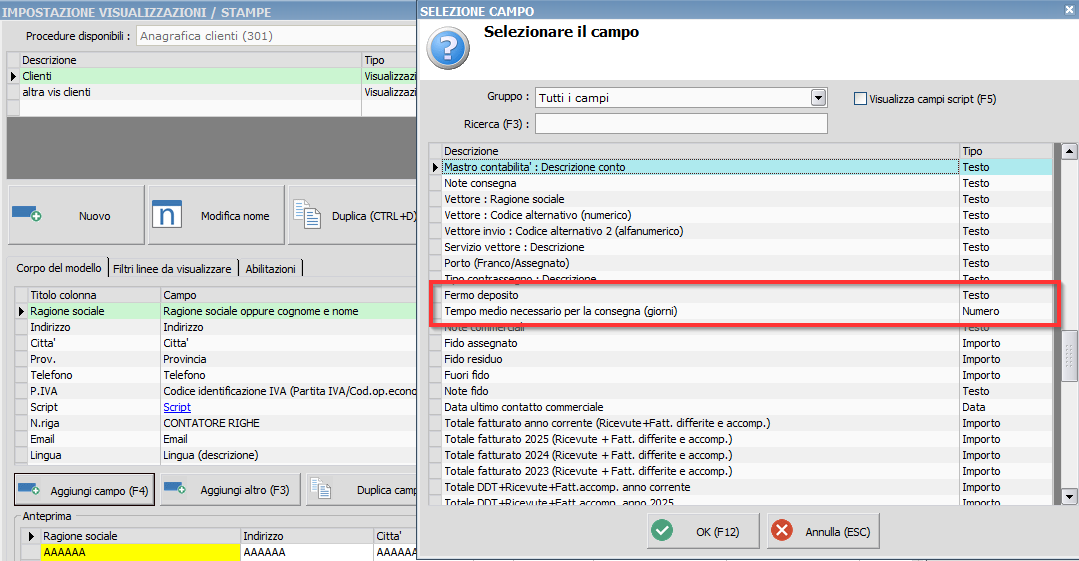Click the red X Annulla (ESC) icon

pos(782,531)
